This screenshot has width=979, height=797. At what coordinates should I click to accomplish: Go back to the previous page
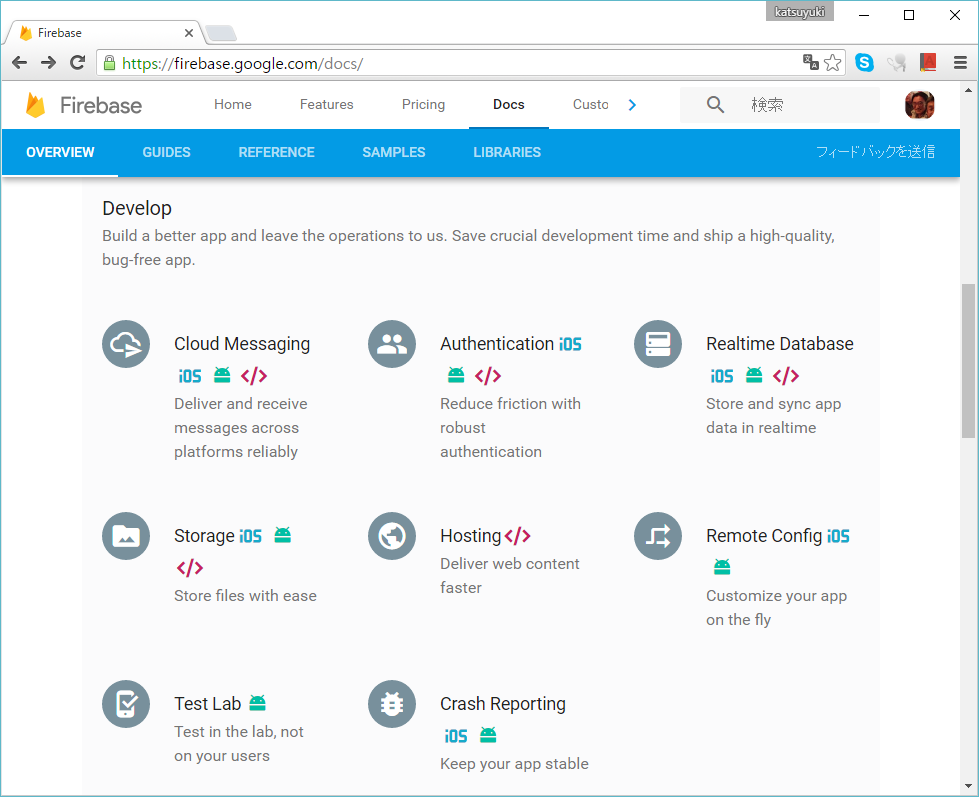[19, 62]
